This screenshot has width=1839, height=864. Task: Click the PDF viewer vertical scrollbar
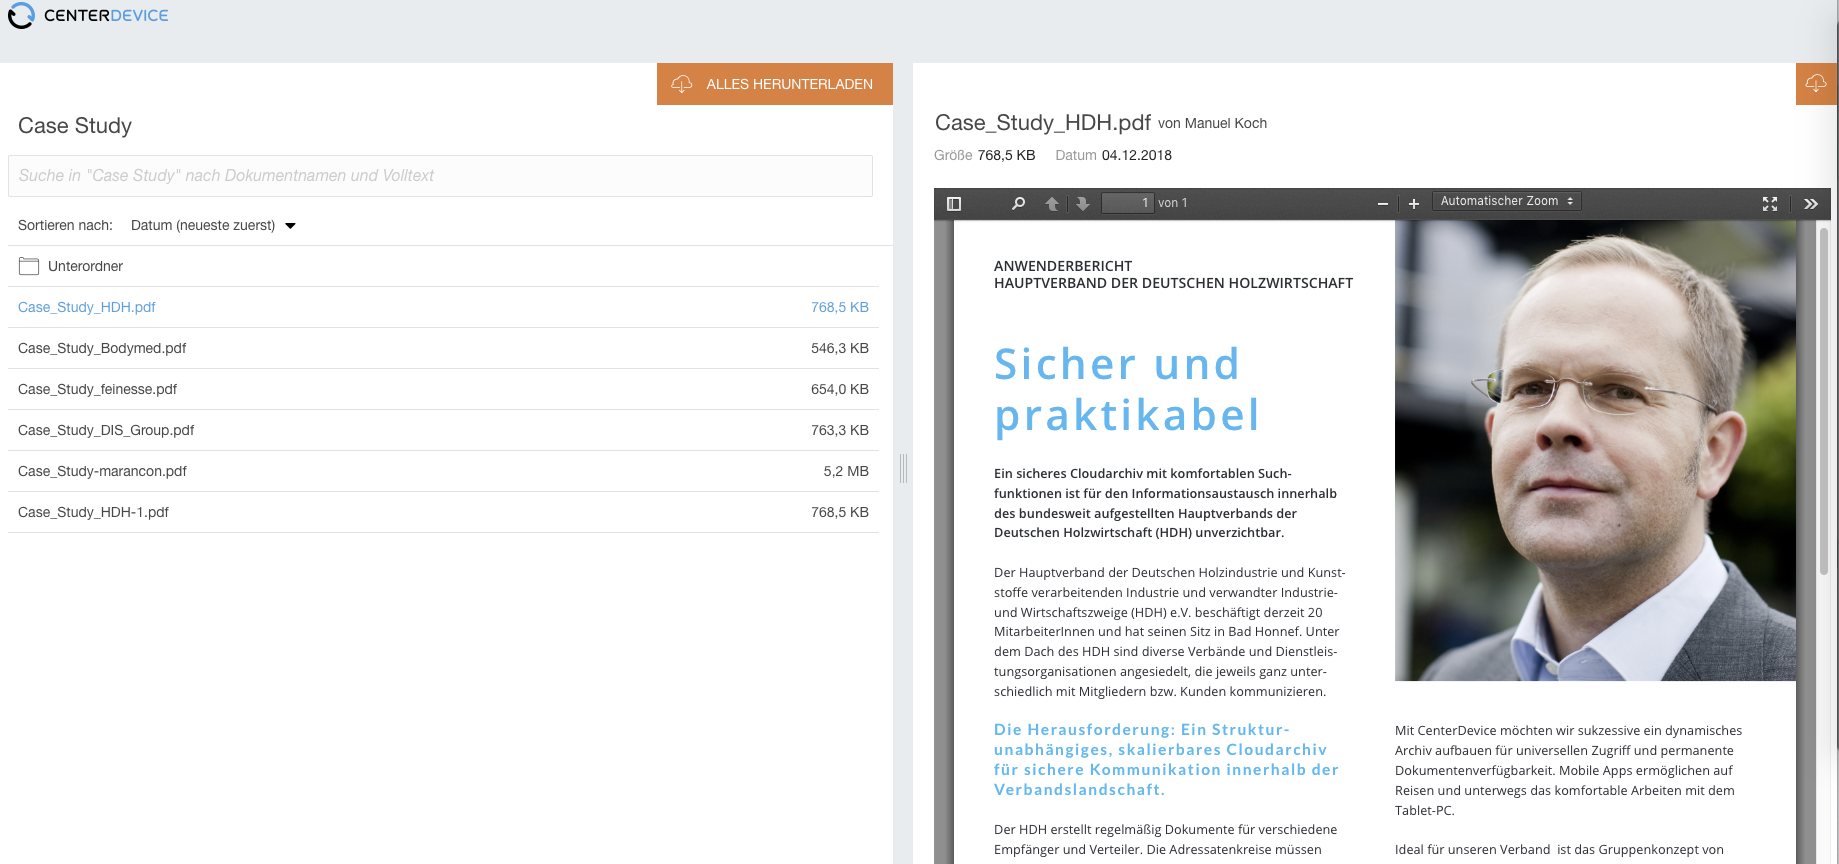pyautogui.click(x=1824, y=401)
